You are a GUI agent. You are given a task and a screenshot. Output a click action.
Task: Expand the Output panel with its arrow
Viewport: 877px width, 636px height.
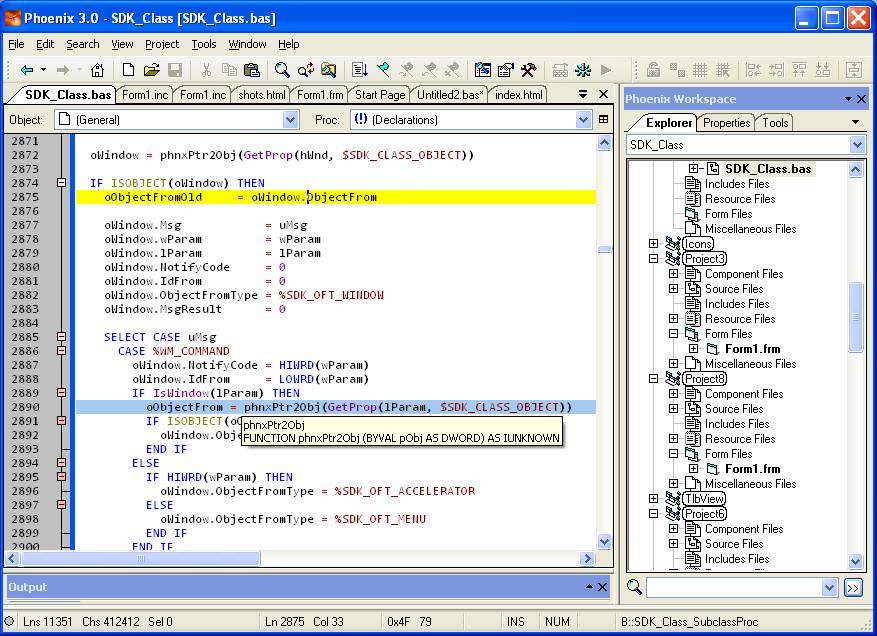point(589,586)
